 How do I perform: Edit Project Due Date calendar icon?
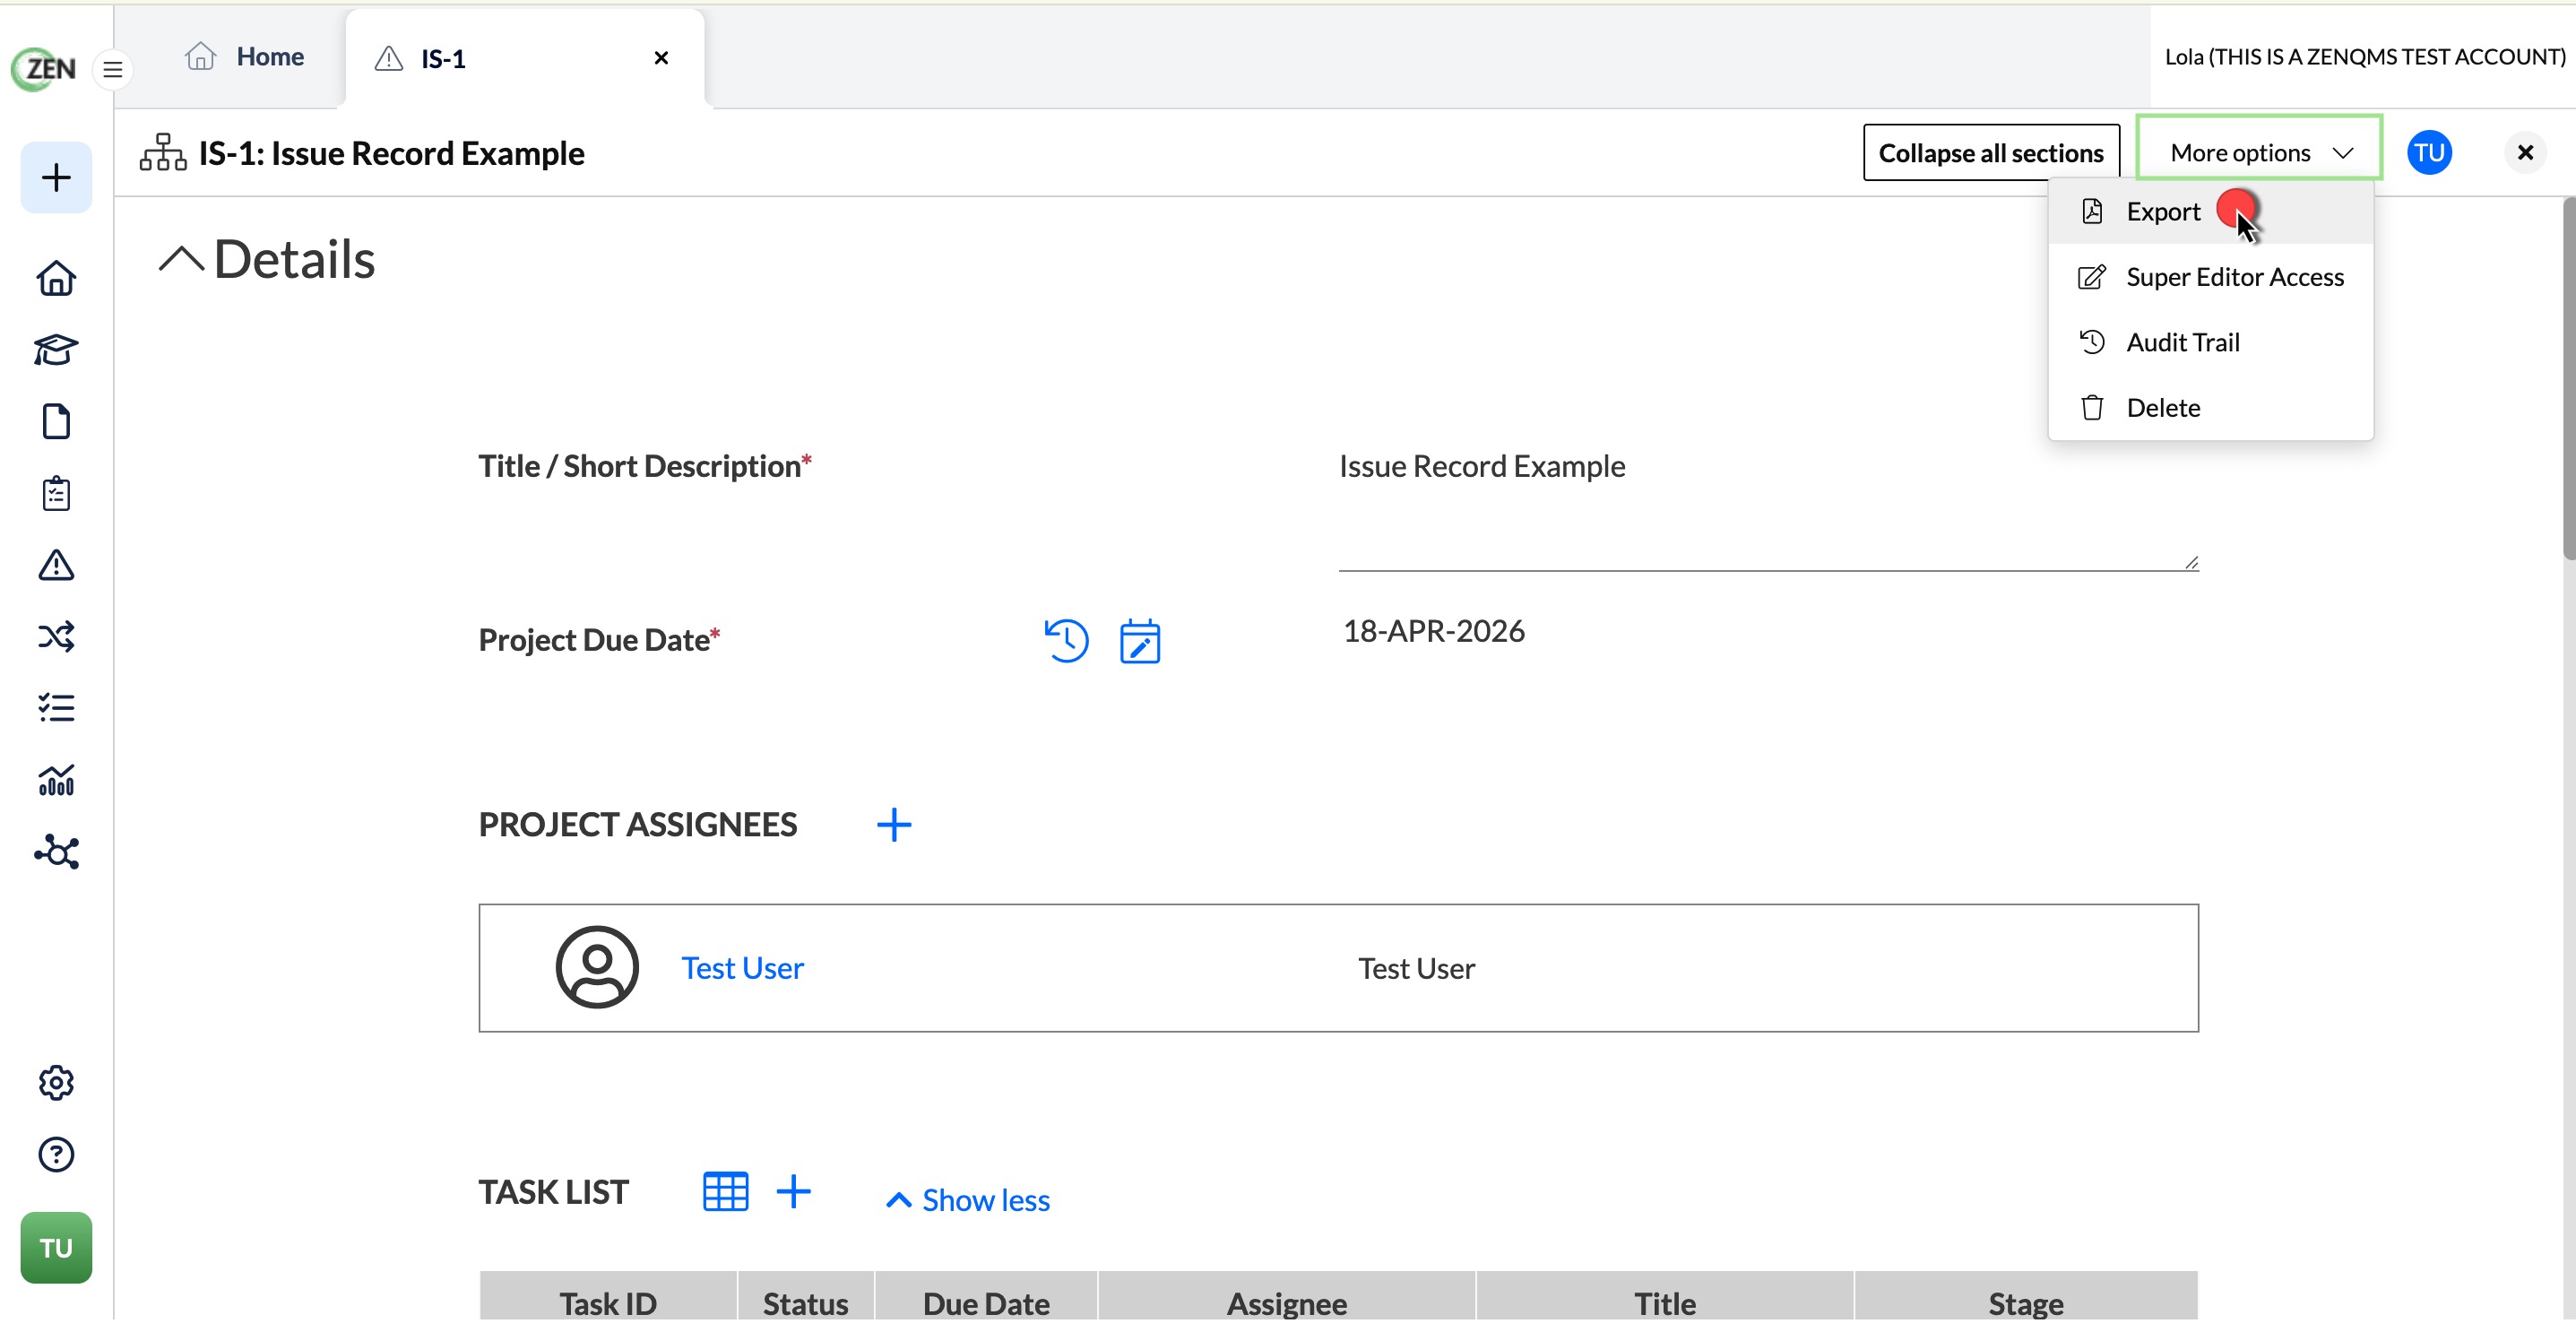[1140, 640]
